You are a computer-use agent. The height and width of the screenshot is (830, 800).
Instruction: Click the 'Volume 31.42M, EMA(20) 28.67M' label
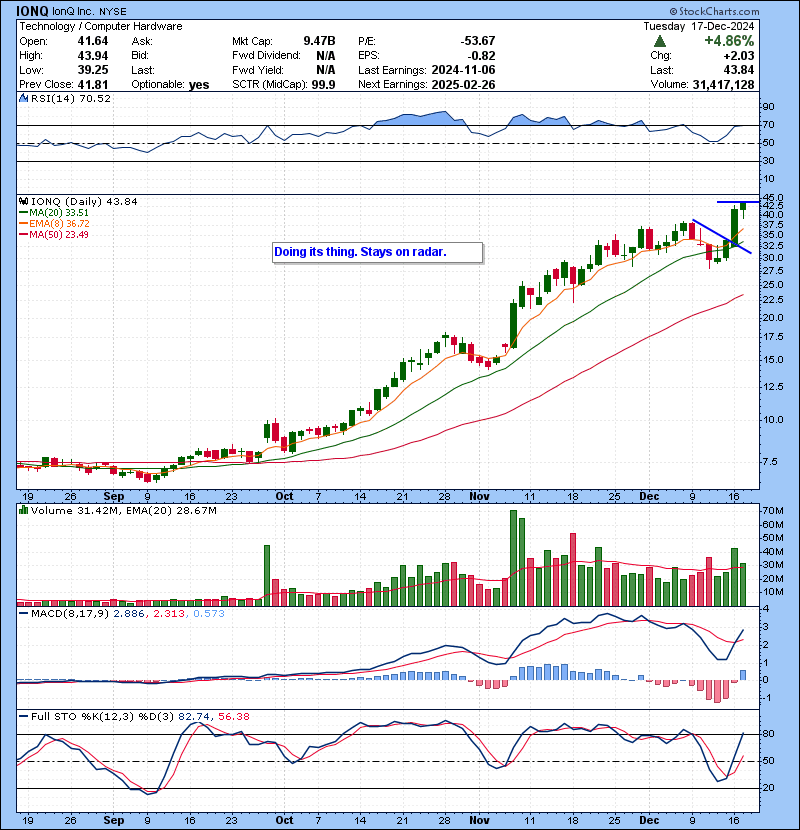124,511
